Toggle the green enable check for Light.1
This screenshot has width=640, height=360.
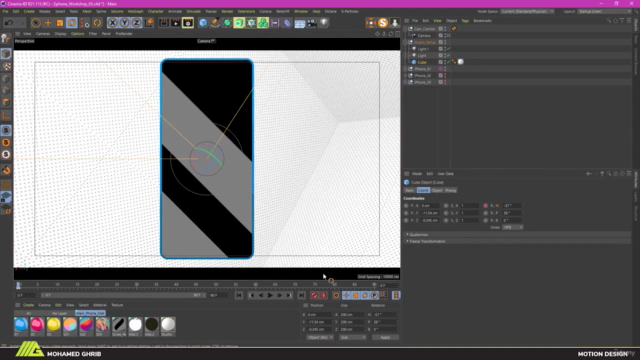[x=449, y=49]
